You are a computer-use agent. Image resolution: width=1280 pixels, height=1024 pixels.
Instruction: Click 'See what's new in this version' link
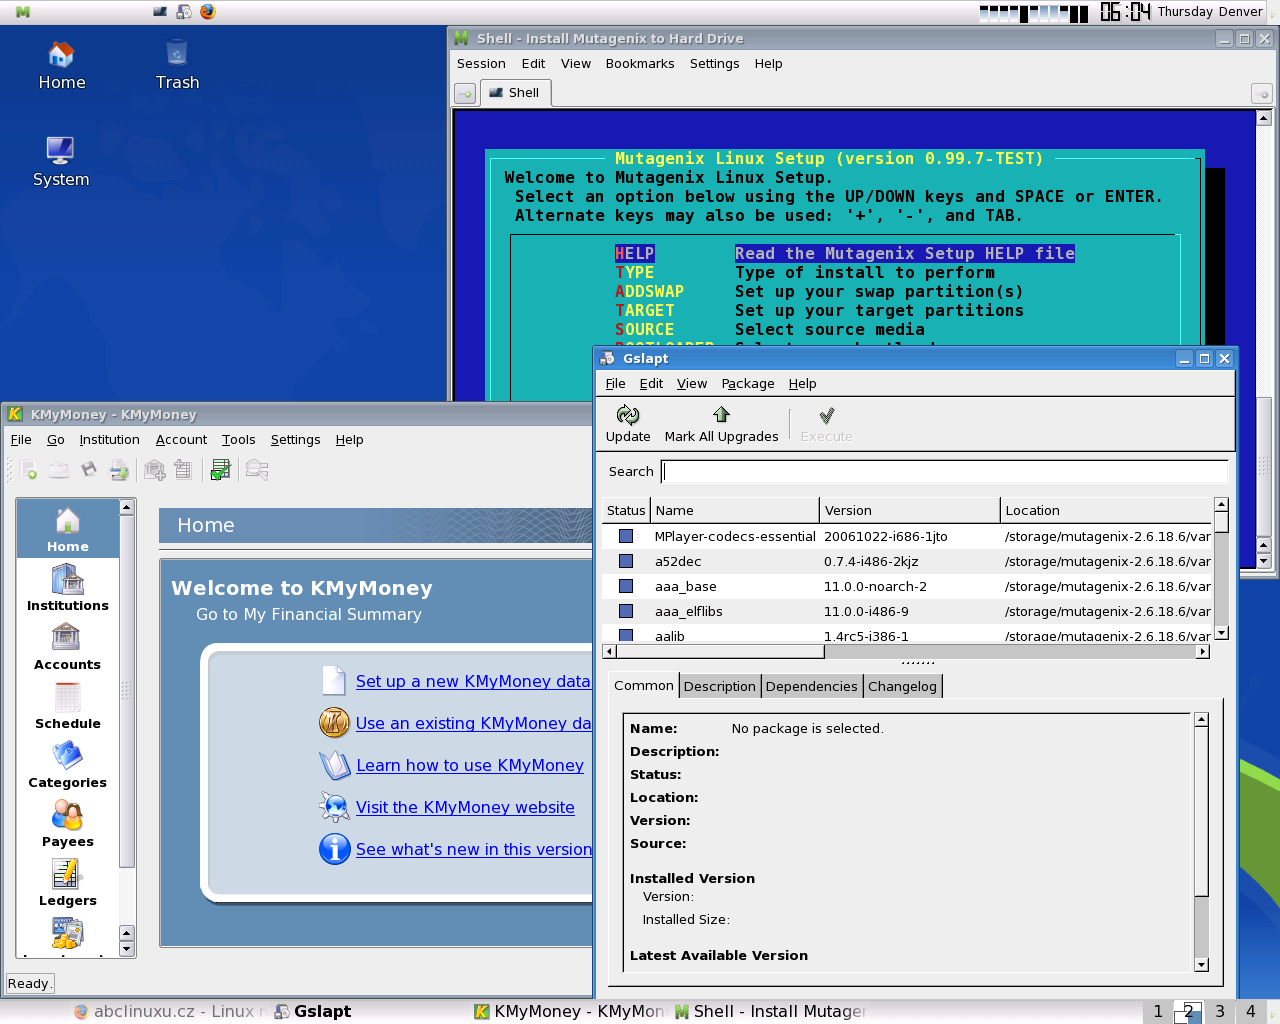(474, 849)
